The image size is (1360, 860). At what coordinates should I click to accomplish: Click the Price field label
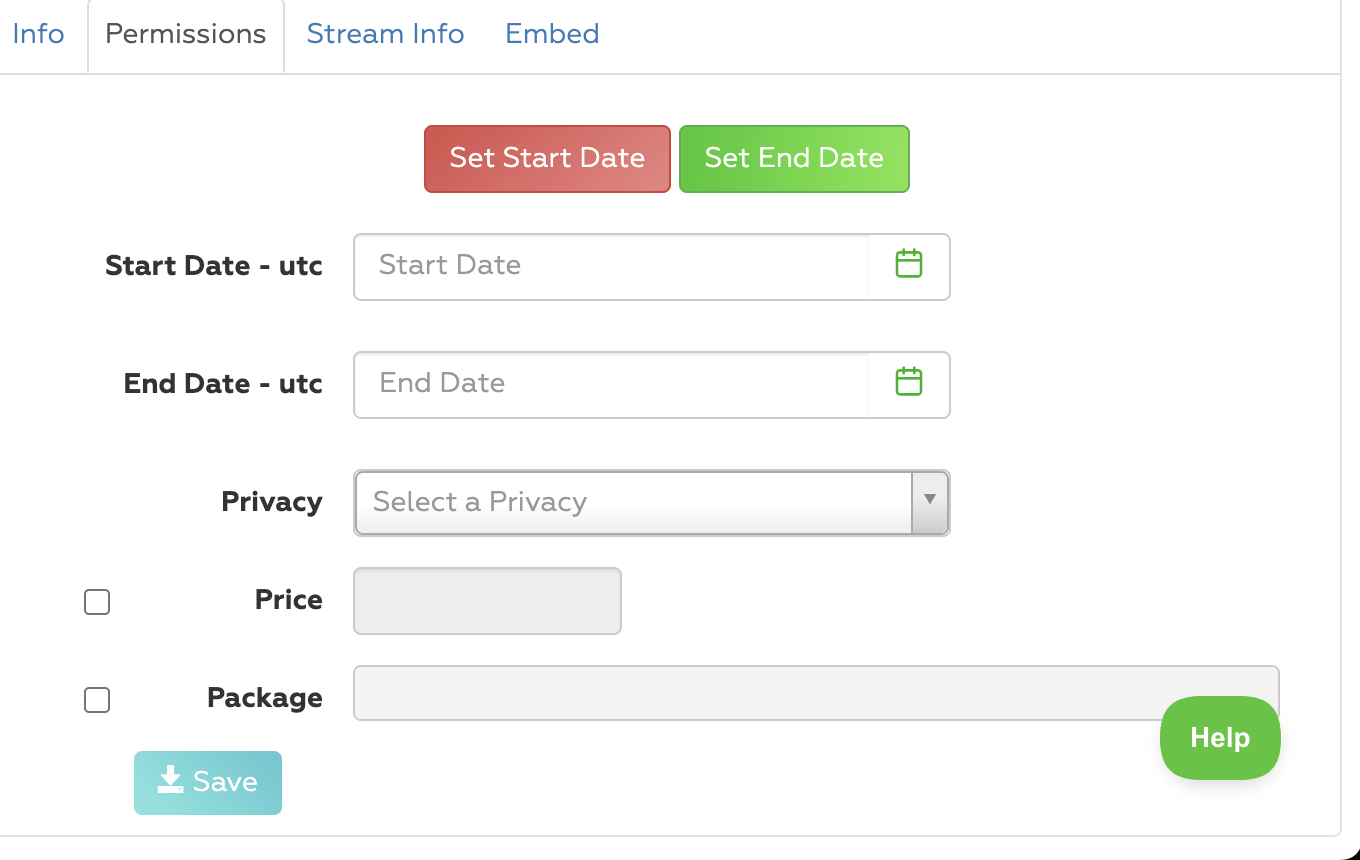(288, 600)
